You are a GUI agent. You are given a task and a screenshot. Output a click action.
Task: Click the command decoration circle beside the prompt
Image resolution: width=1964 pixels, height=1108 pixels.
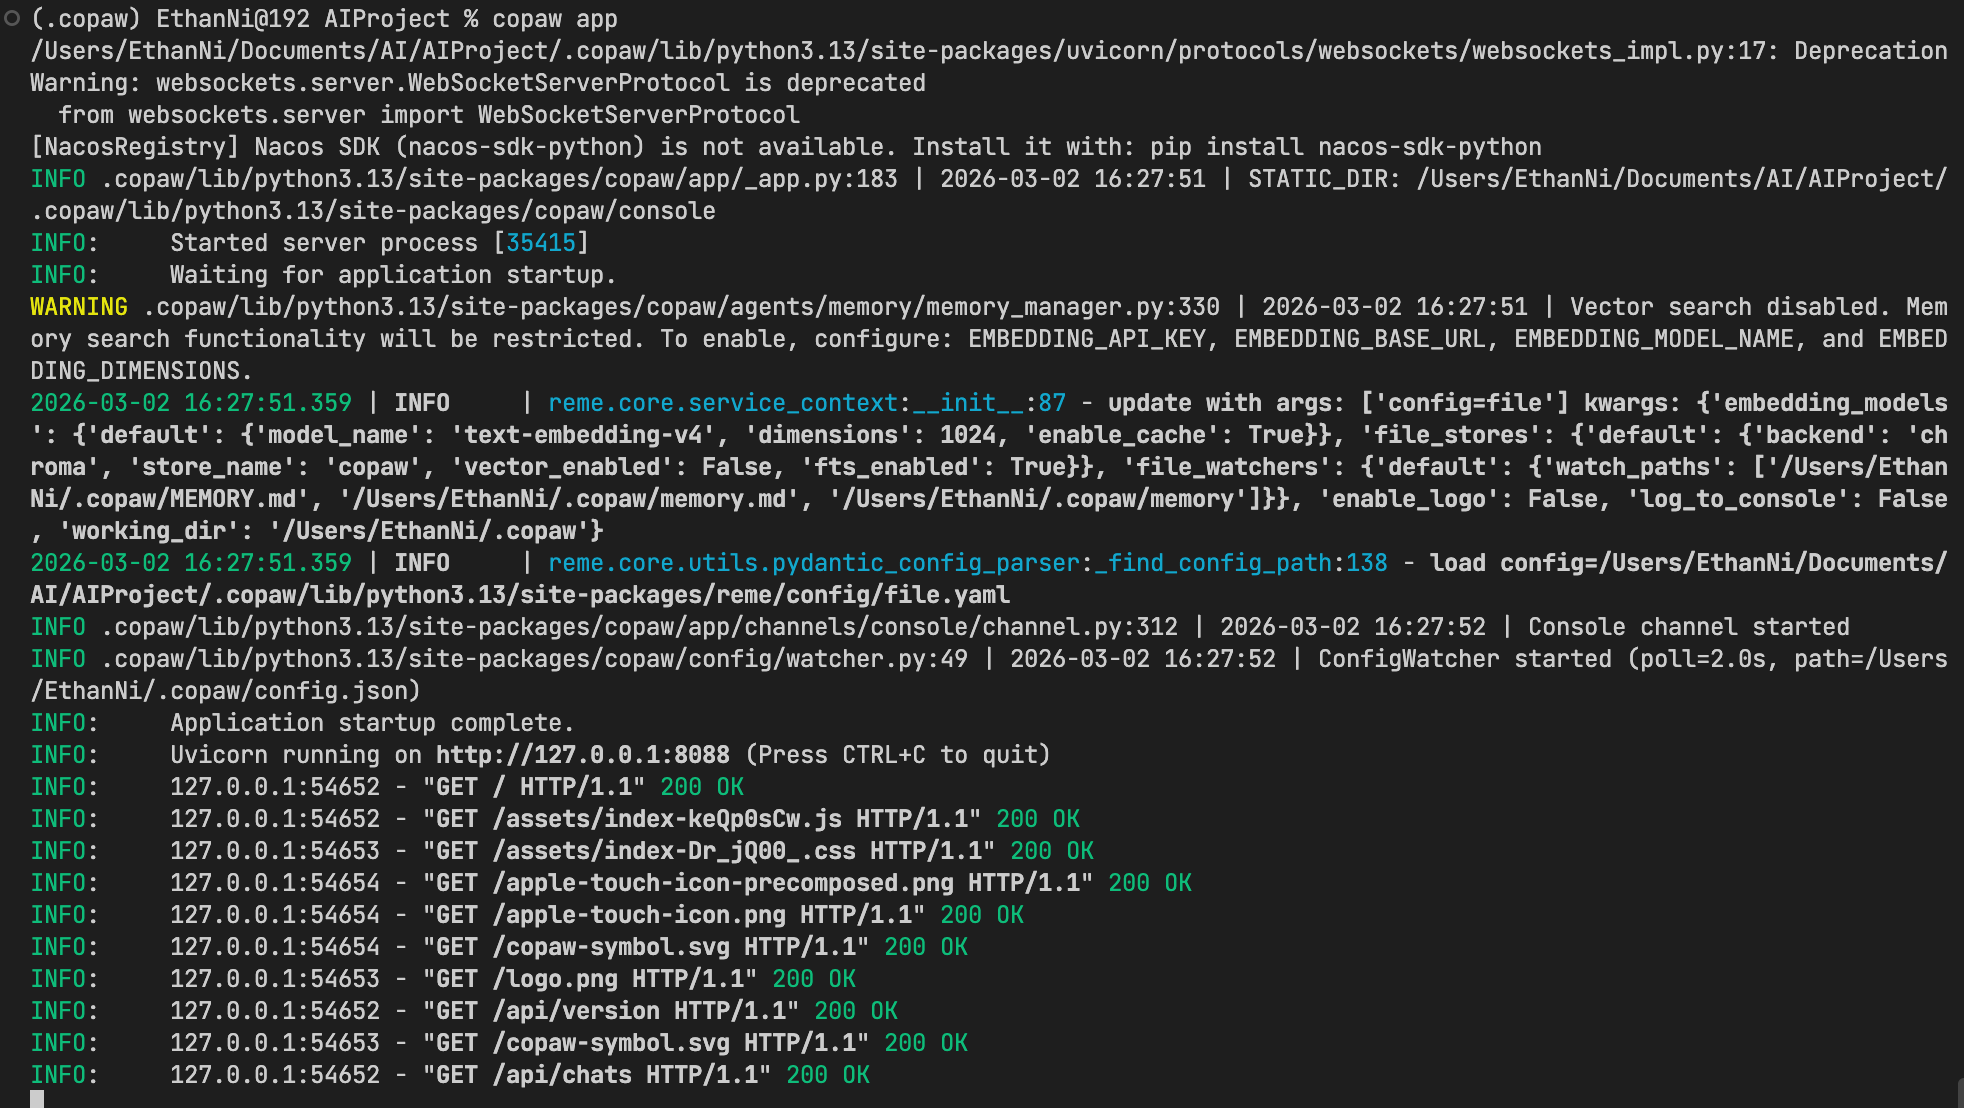[x=12, y=18]
